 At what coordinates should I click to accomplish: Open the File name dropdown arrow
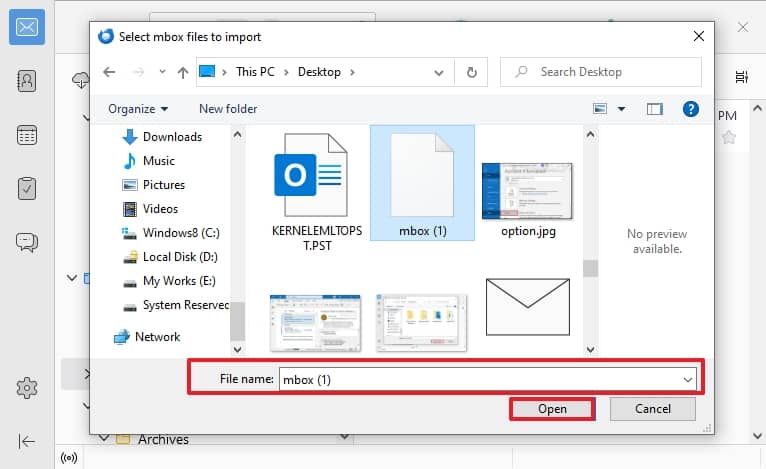click(x=688, y=380)
